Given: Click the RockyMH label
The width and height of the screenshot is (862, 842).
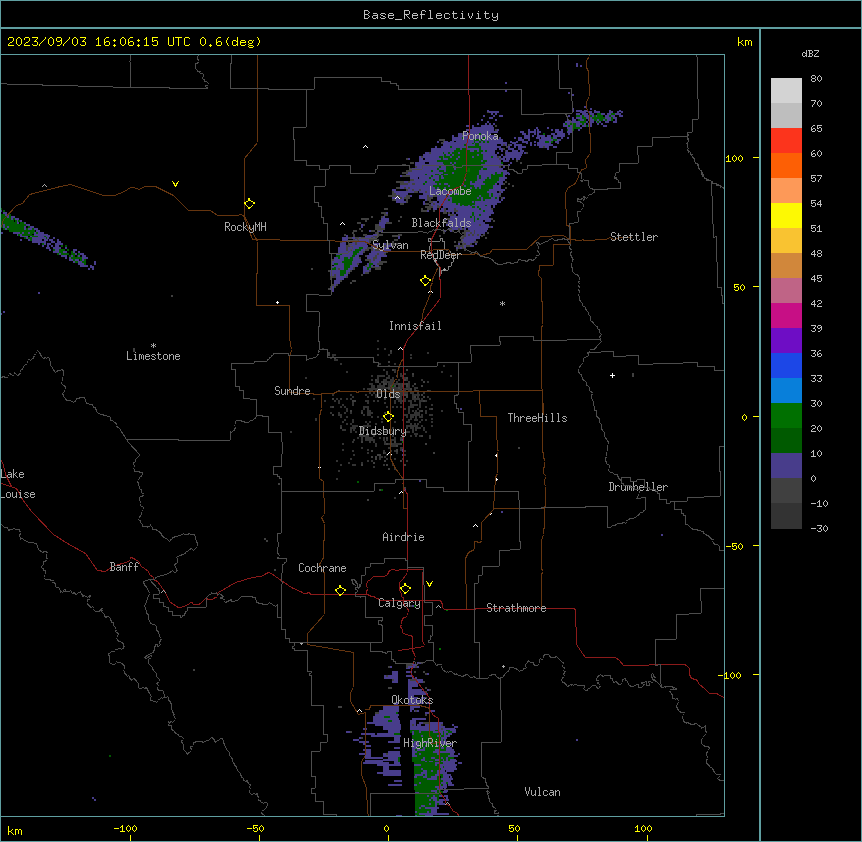Looking at the screenshot, I should click(x=245, y=227).
